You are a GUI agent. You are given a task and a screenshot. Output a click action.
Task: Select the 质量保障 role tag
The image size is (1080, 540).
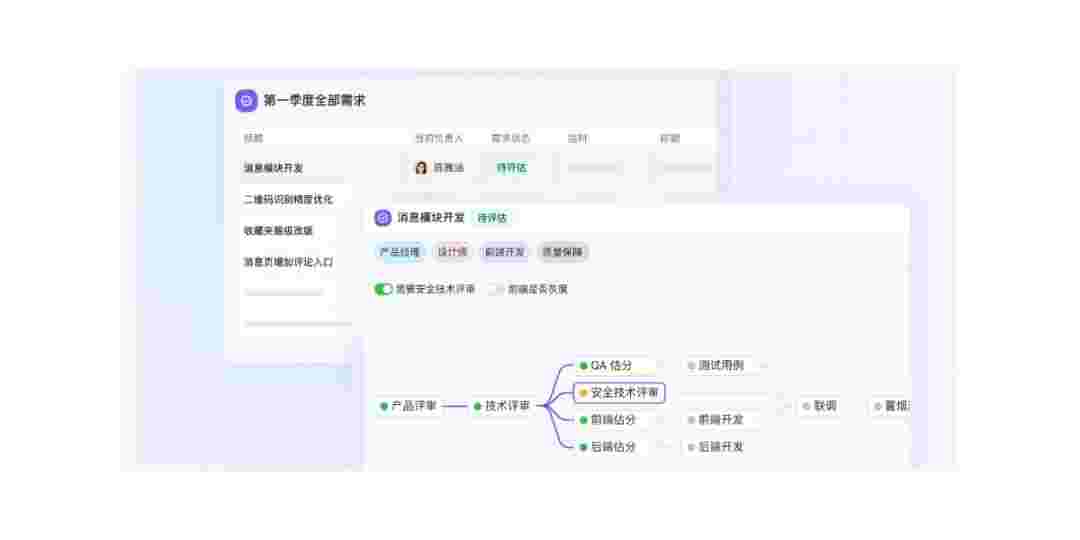pyautogui.click(x=563, y=252)
